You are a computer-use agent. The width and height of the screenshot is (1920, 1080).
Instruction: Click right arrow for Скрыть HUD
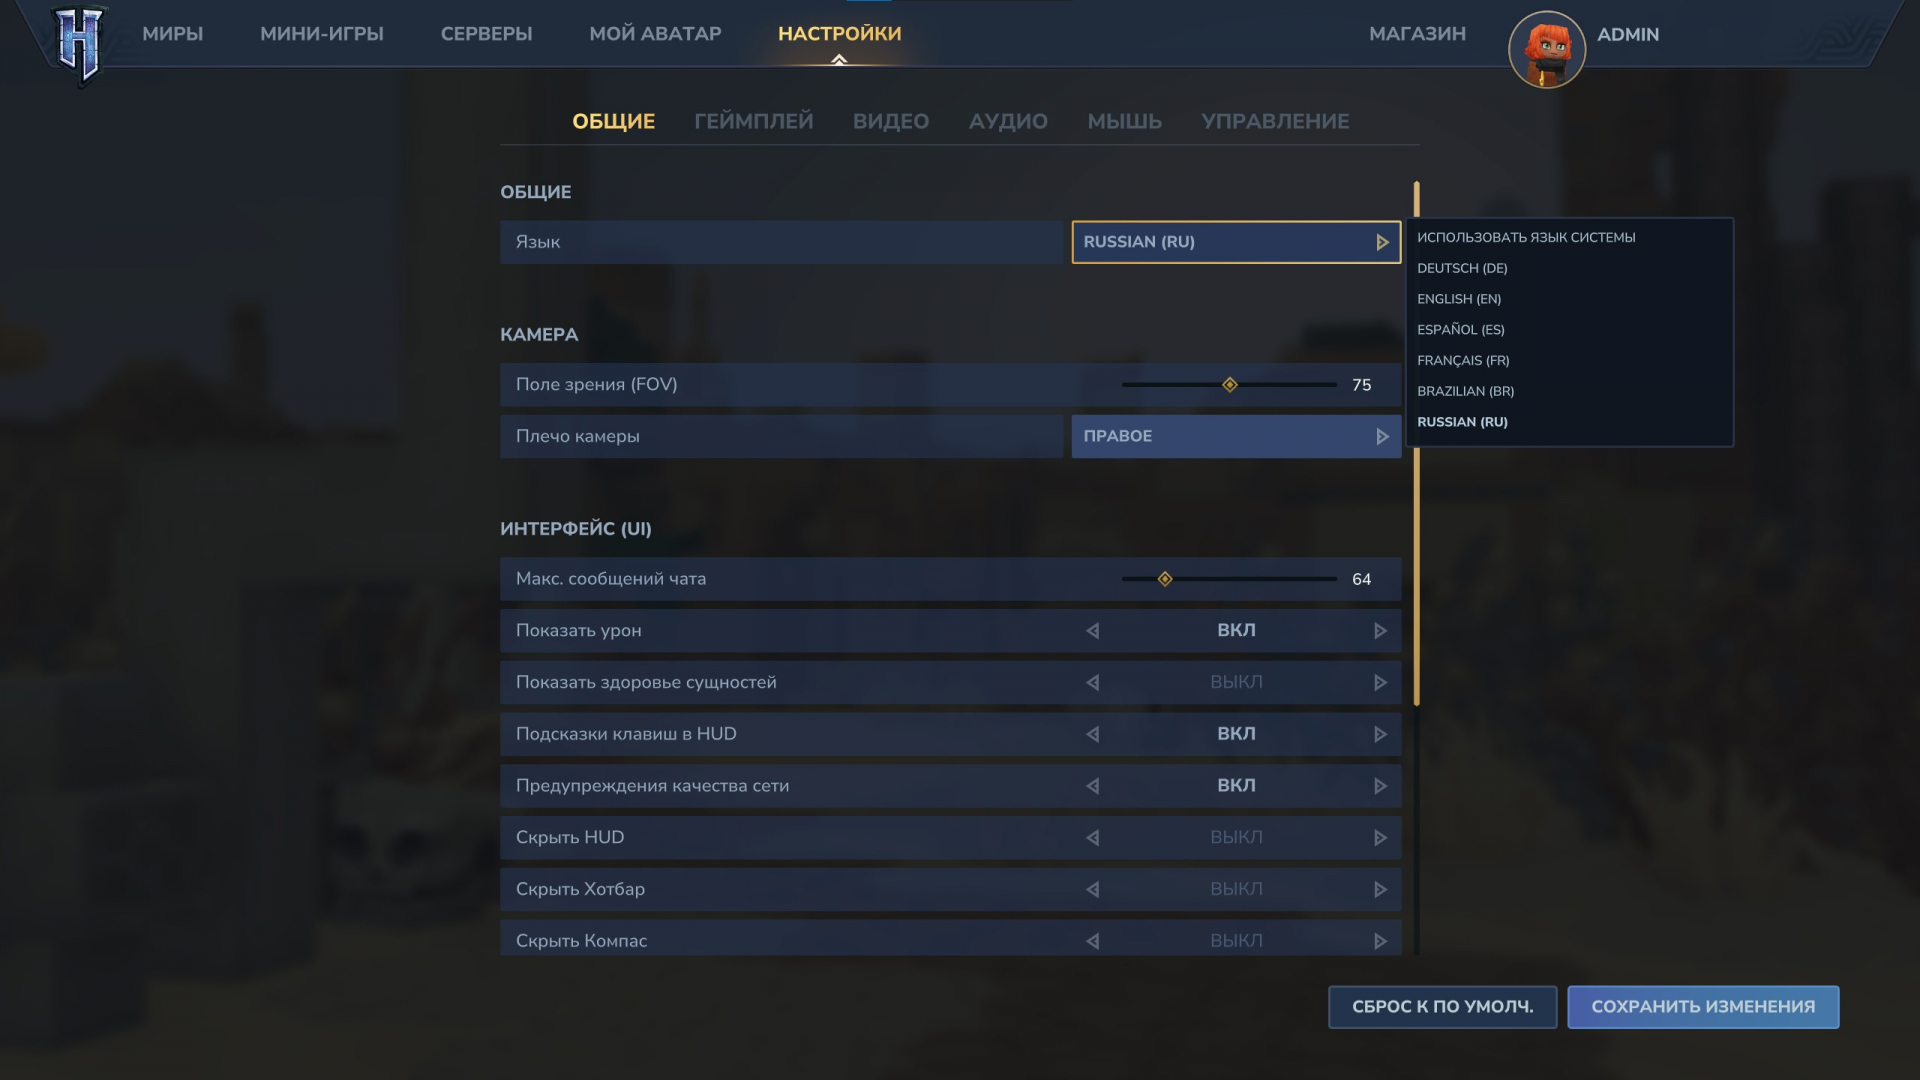(x=1380, y=838)
